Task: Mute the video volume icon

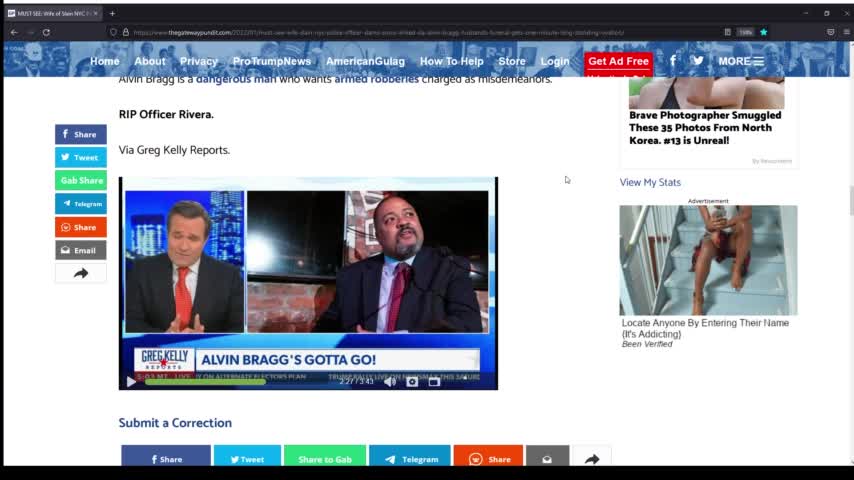Action: pos(390,382)
